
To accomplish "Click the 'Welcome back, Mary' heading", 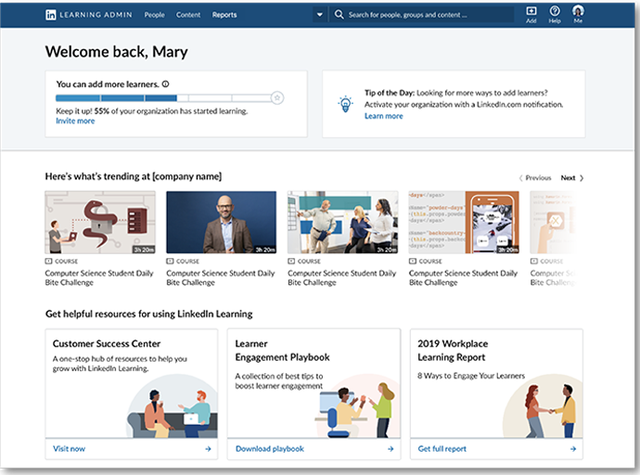I will (x=116, y=52).
